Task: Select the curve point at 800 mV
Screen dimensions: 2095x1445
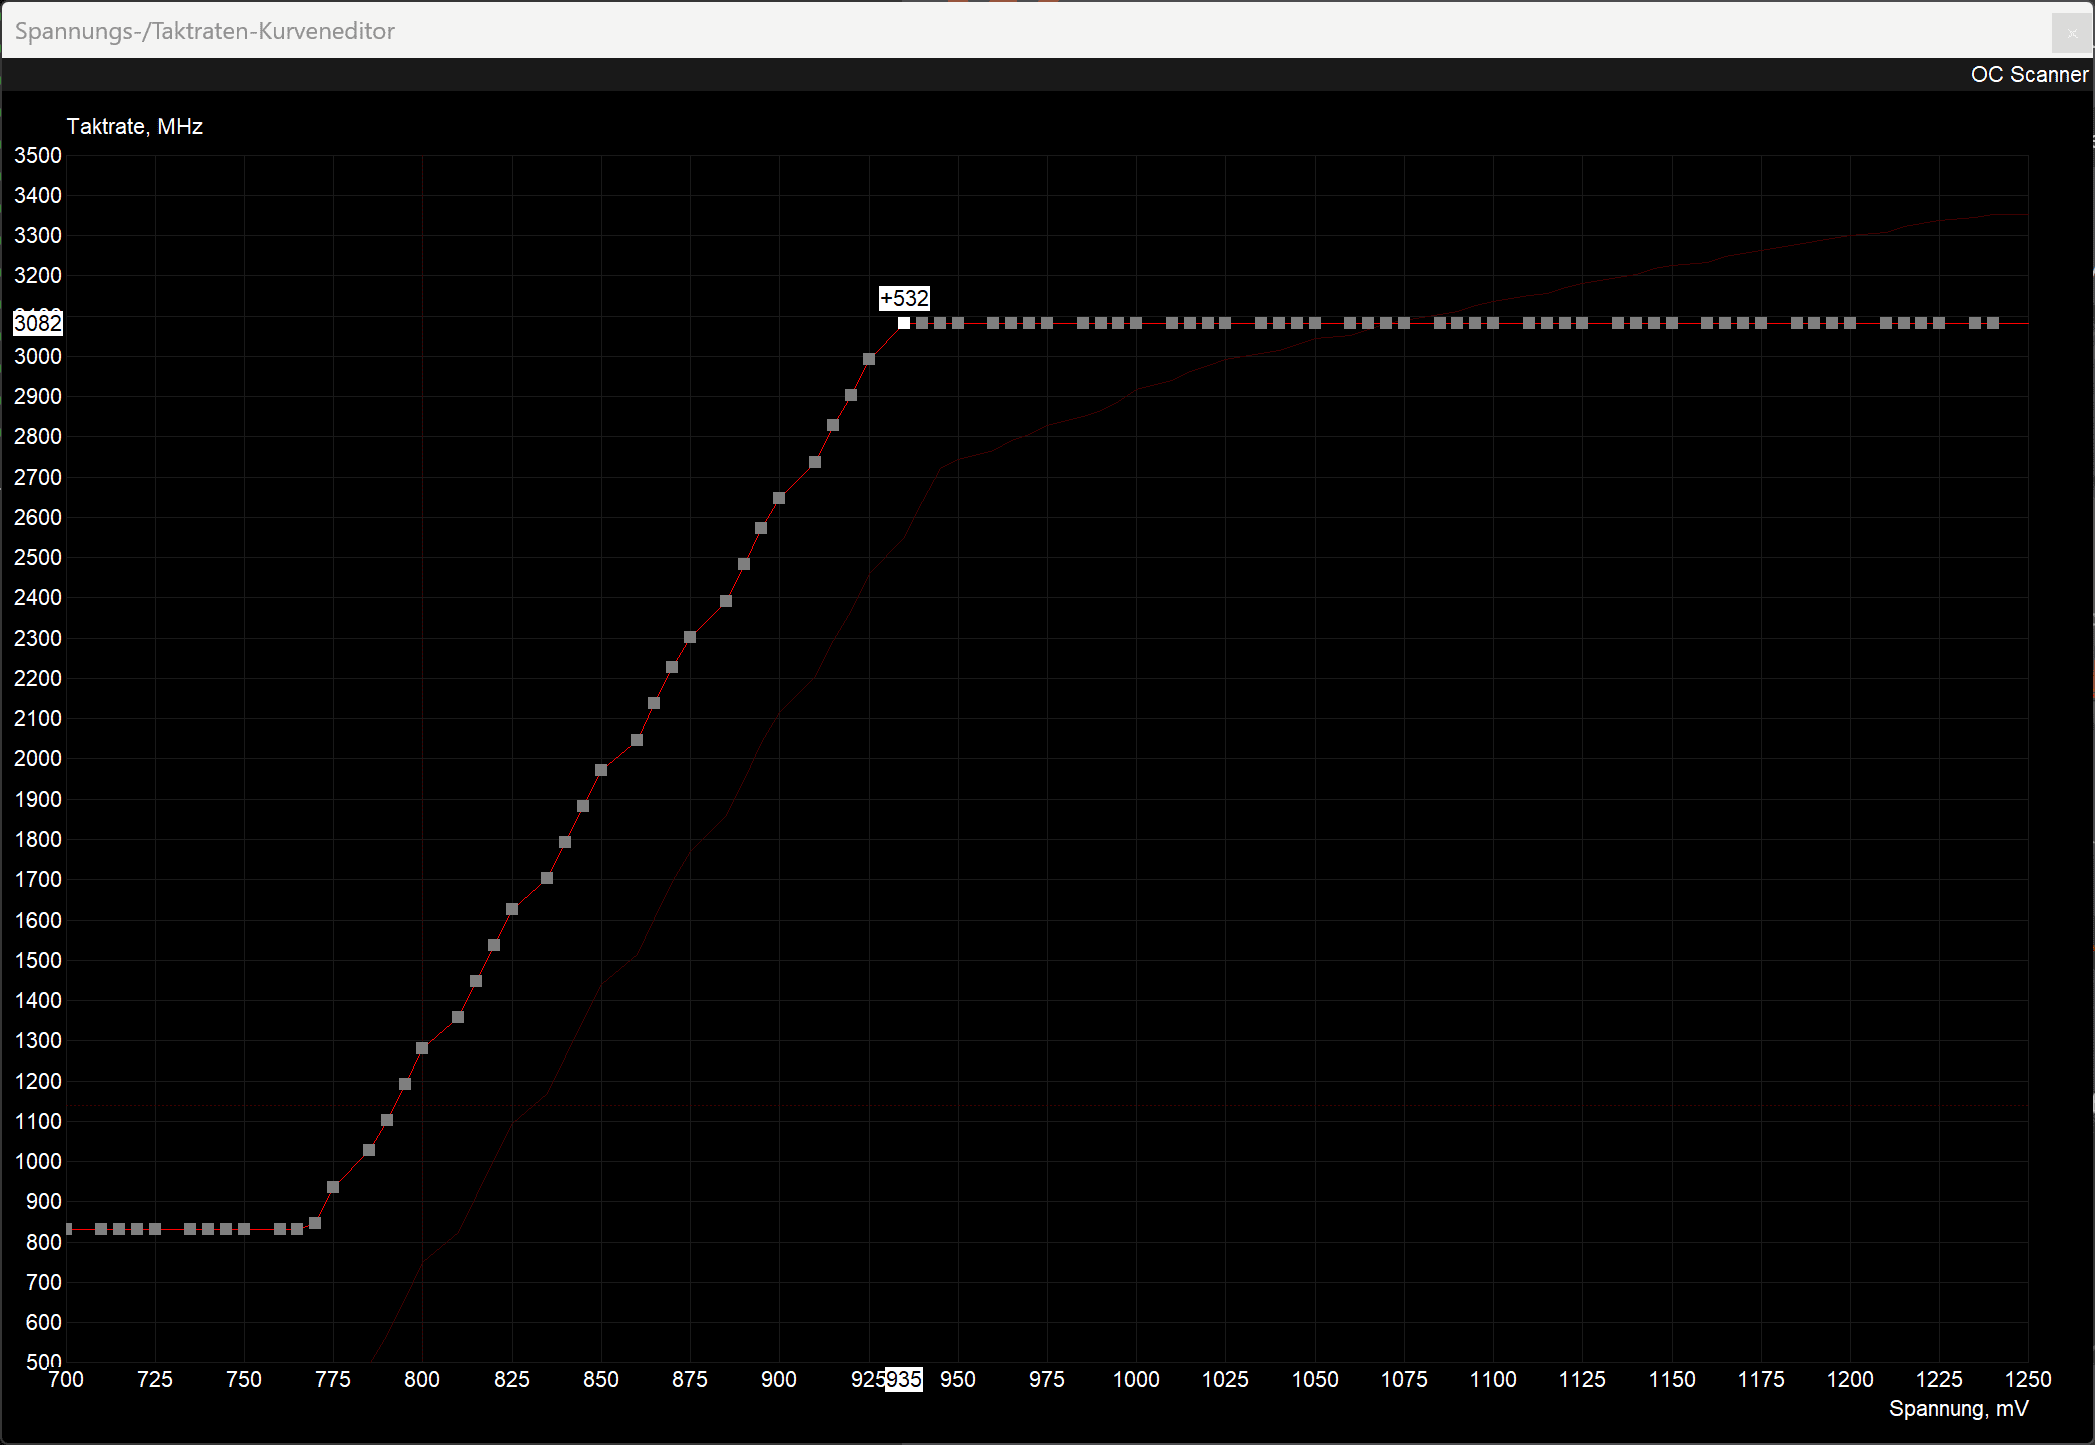Action: (x=422, y=1048)
